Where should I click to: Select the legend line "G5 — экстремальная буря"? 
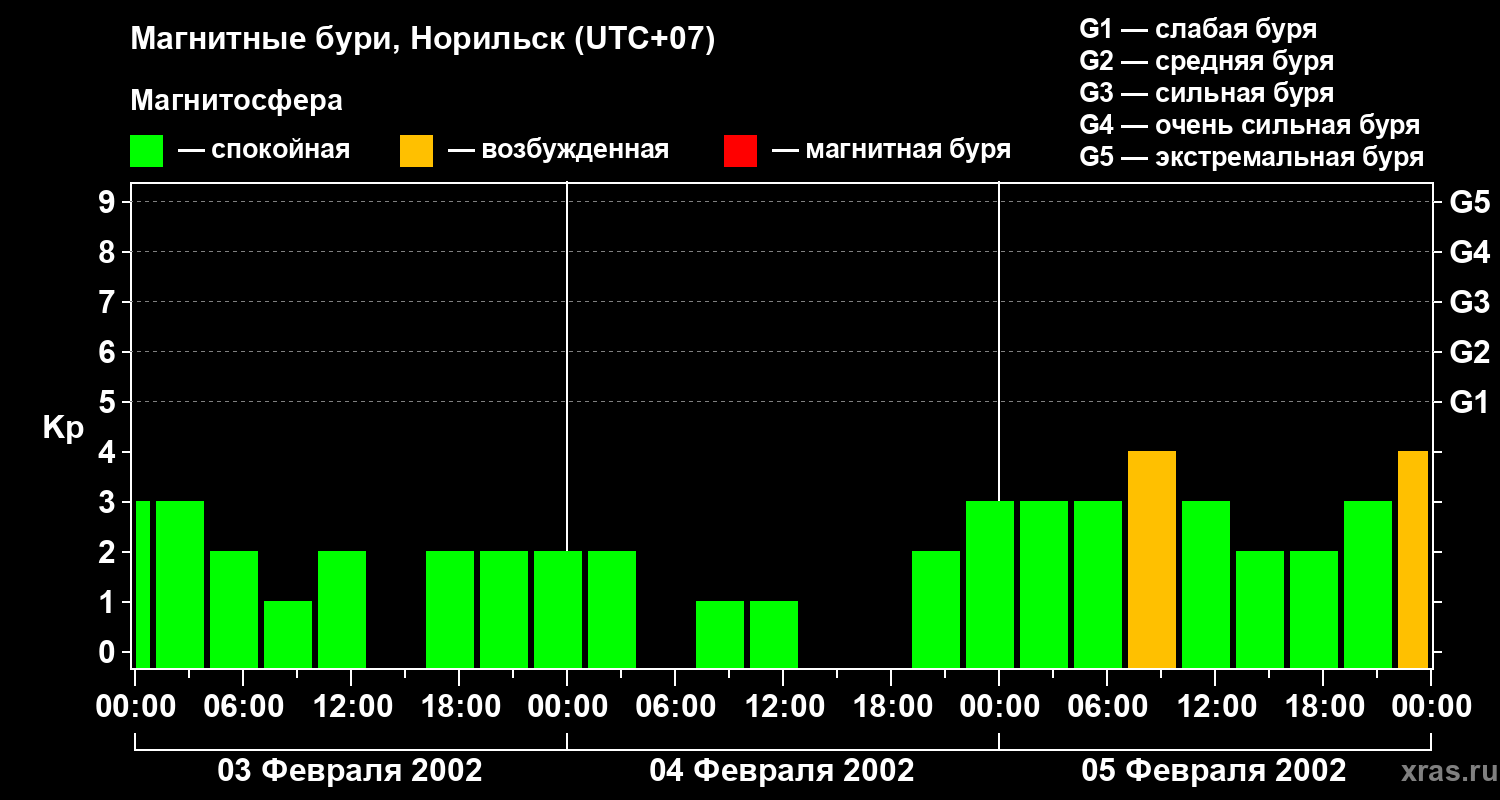coord(1252,157)
